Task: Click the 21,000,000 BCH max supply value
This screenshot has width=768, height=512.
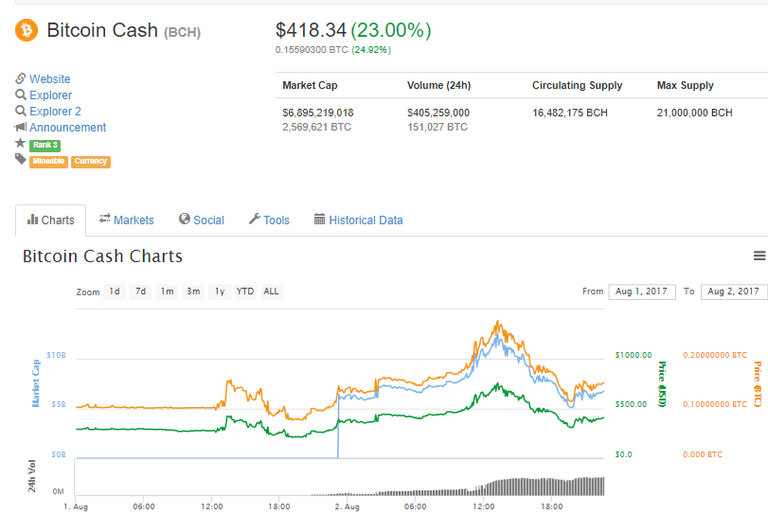Action: (695, 113)
